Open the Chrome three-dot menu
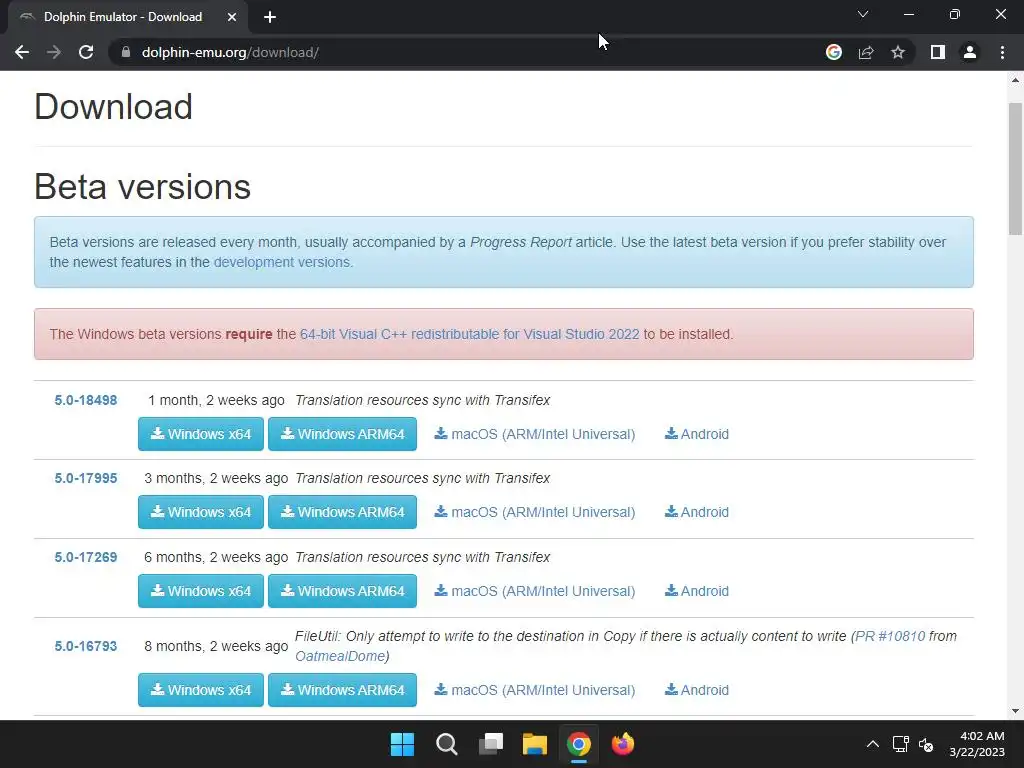Screen dimensions: 1024x768 [x=1002, y=52]
